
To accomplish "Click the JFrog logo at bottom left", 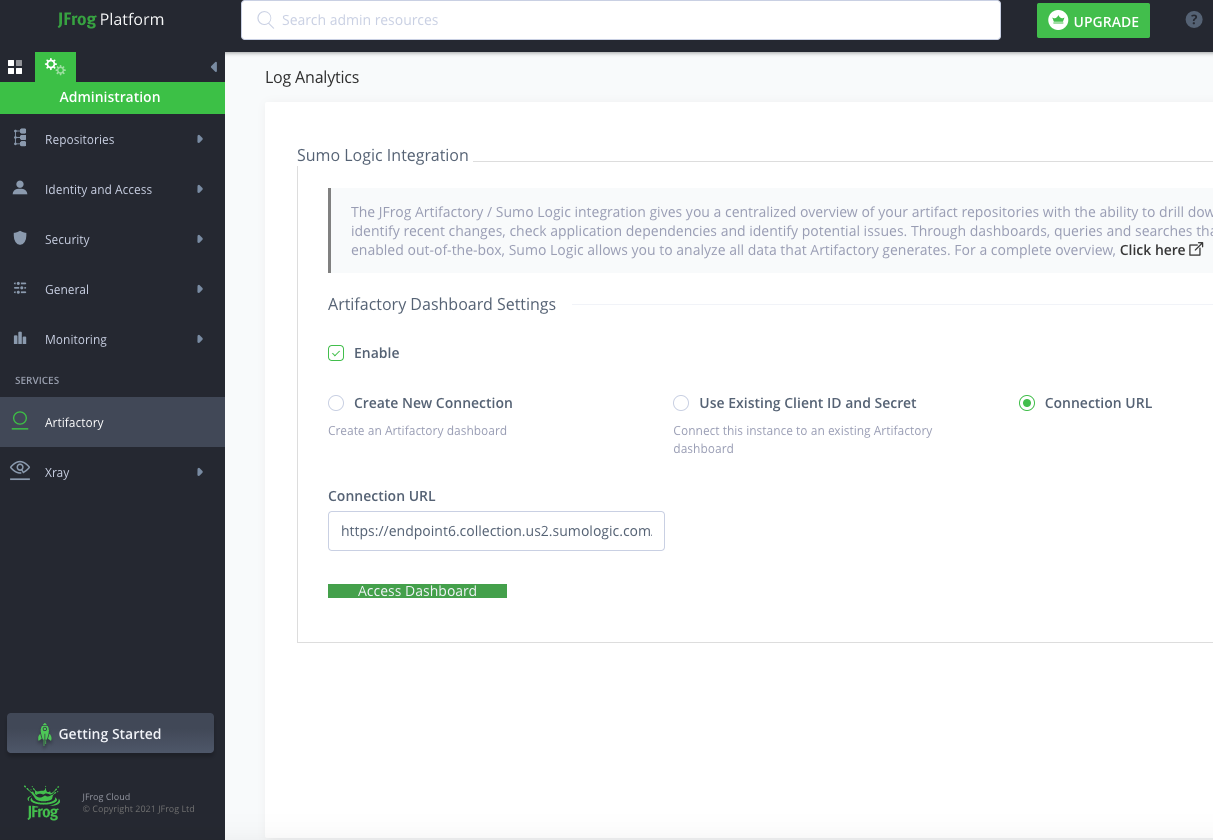I will tap(42, 803).
